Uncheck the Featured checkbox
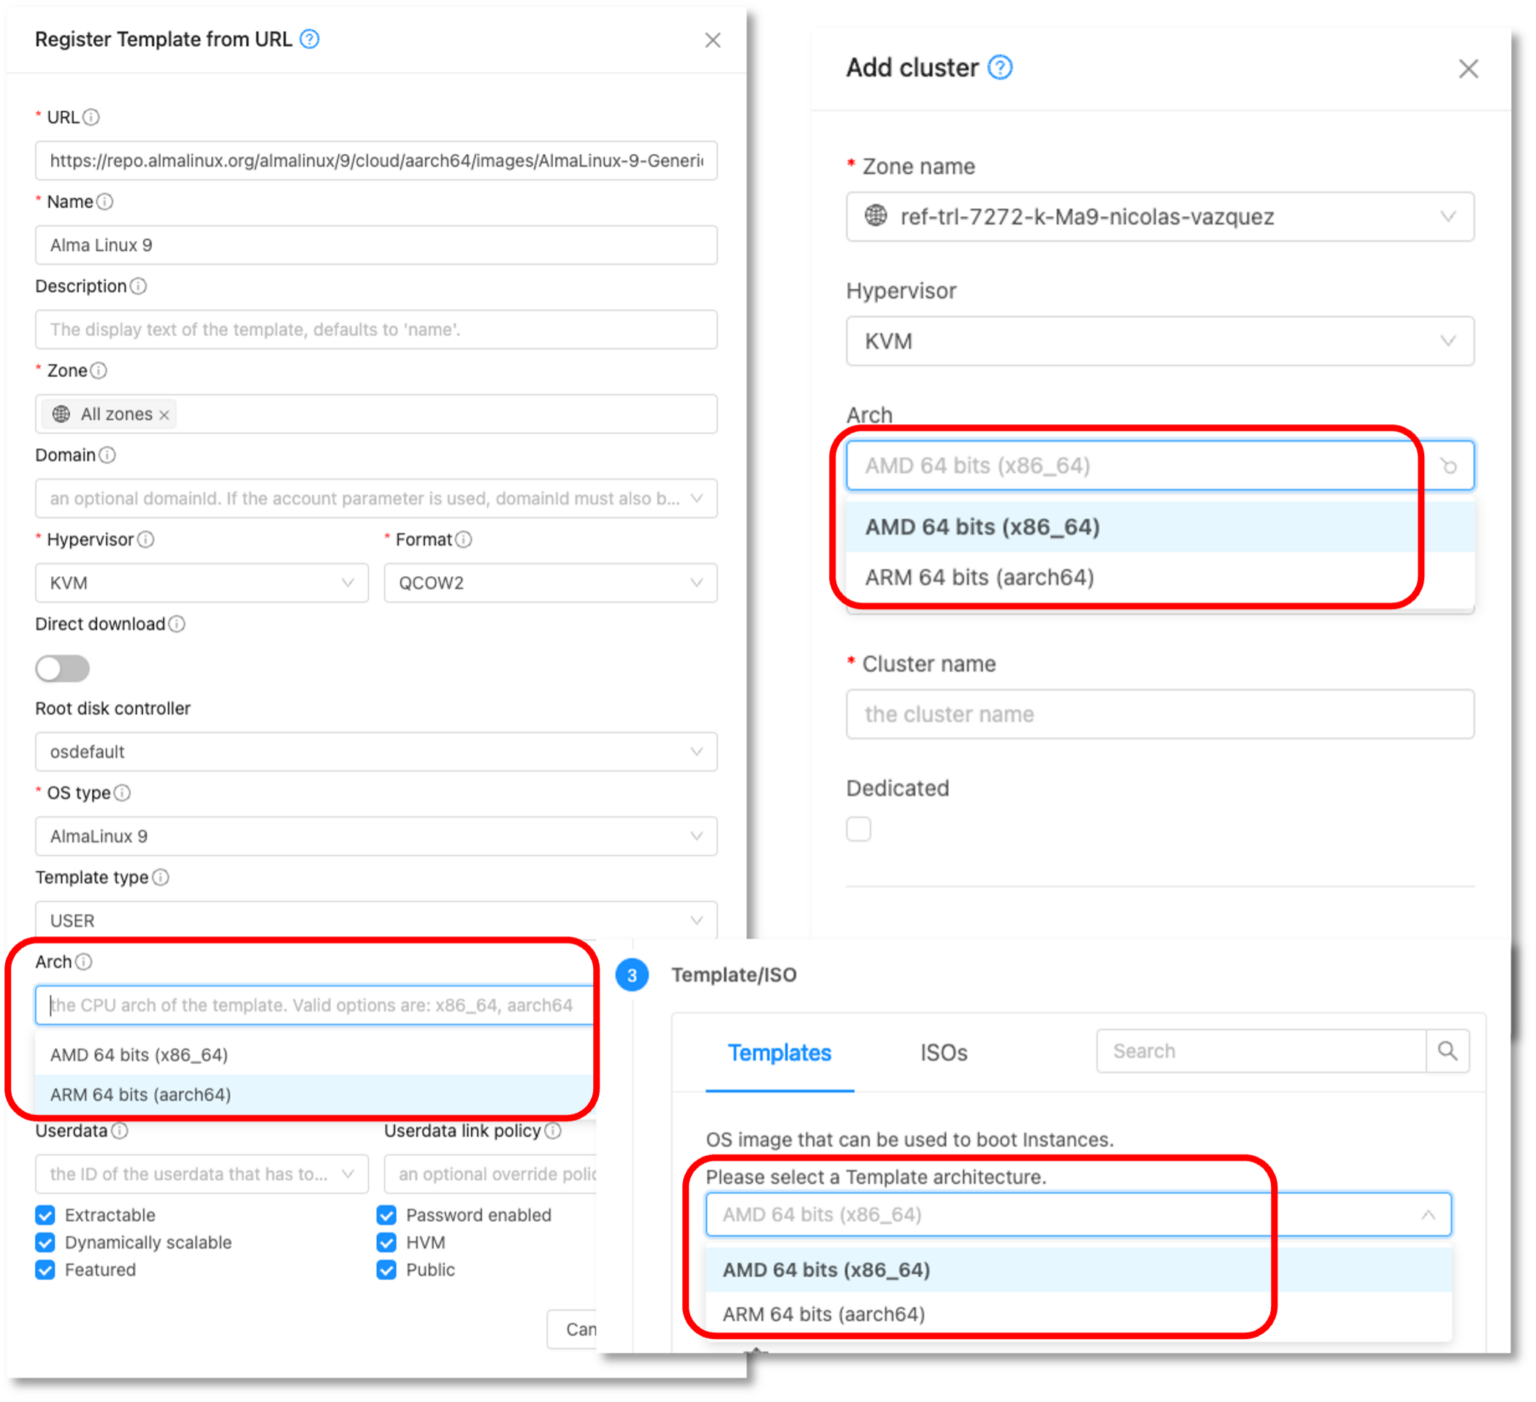 (45, 1270)
